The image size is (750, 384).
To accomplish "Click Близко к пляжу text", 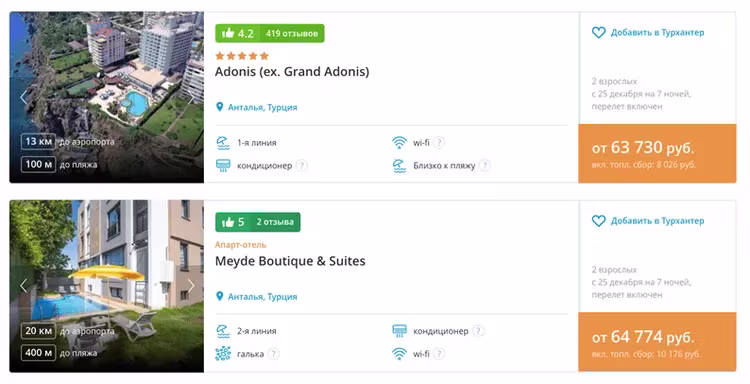I will pyautogui.click(x=444, y=165).
